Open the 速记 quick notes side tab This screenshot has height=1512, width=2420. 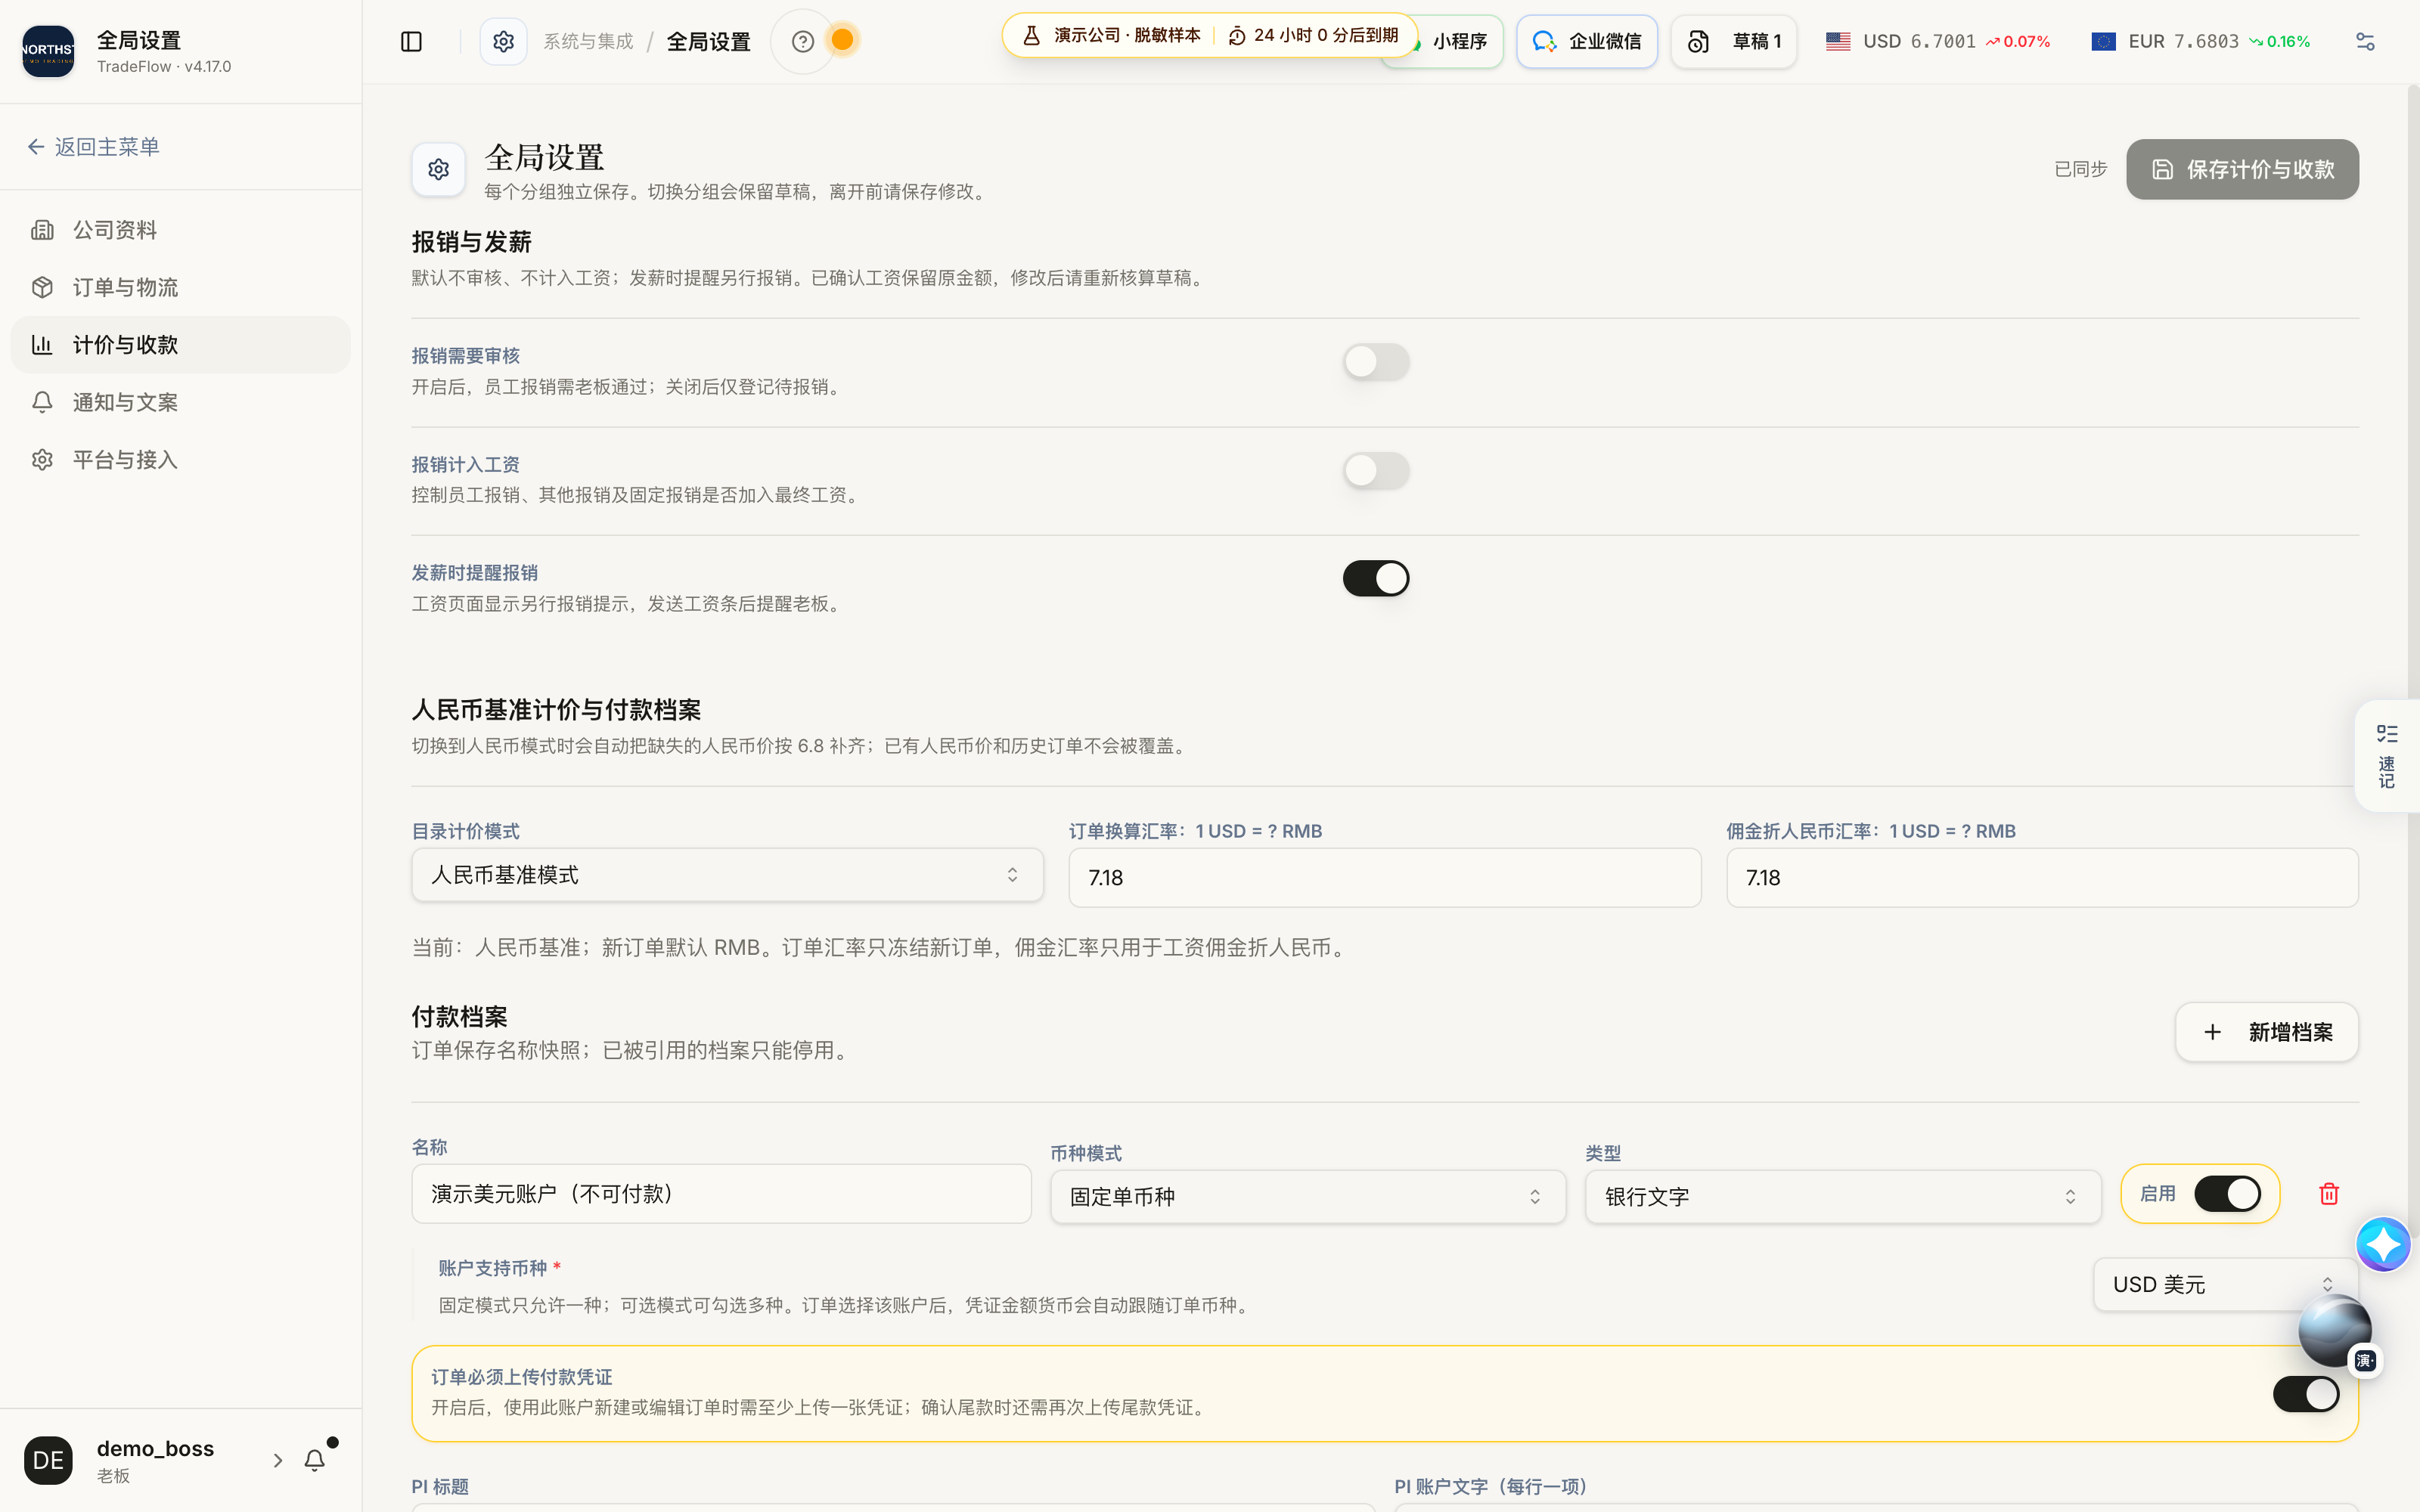pyautogui.click(x=2387, y=756)
